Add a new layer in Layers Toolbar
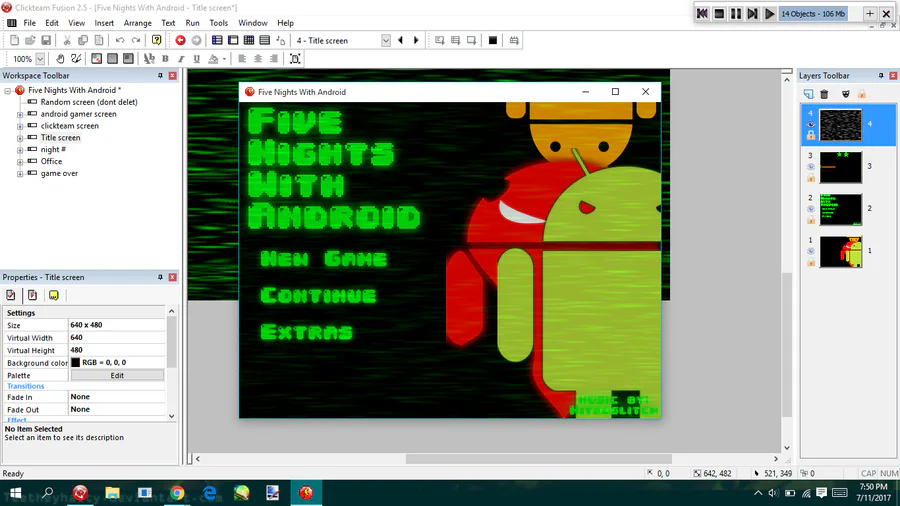 point(808,94)
